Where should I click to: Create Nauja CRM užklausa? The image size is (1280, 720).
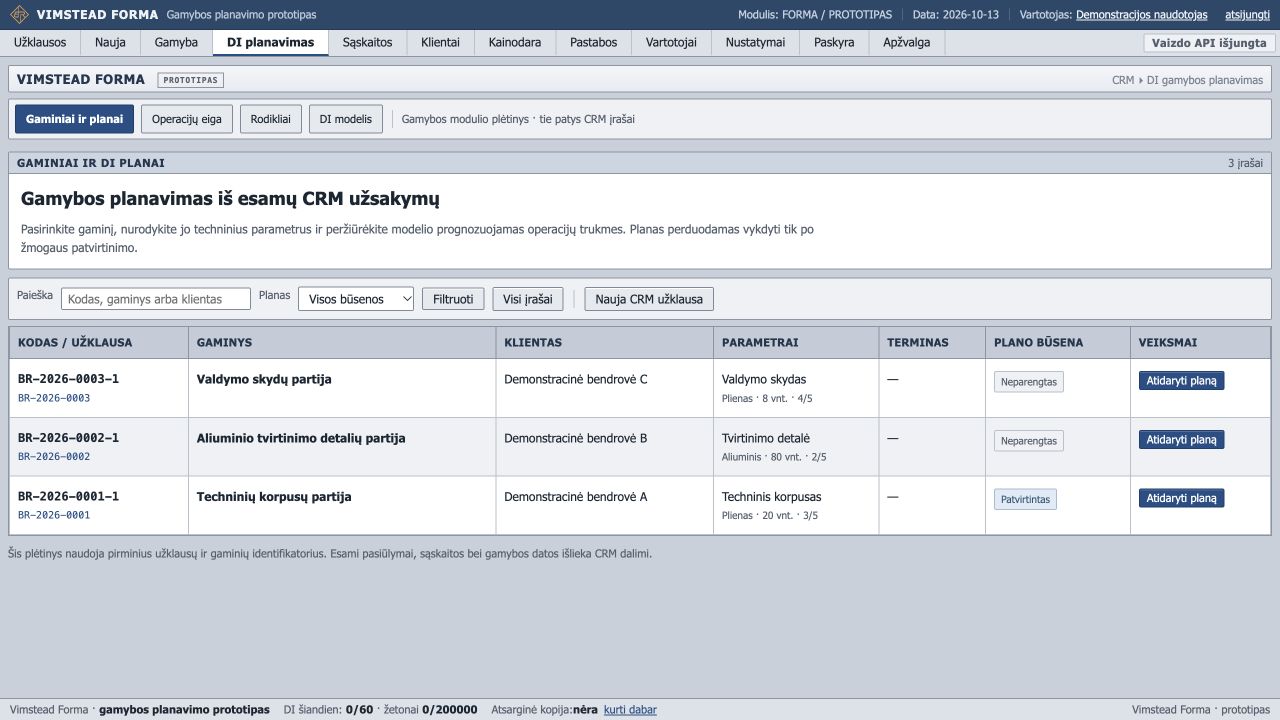point(649,299)
